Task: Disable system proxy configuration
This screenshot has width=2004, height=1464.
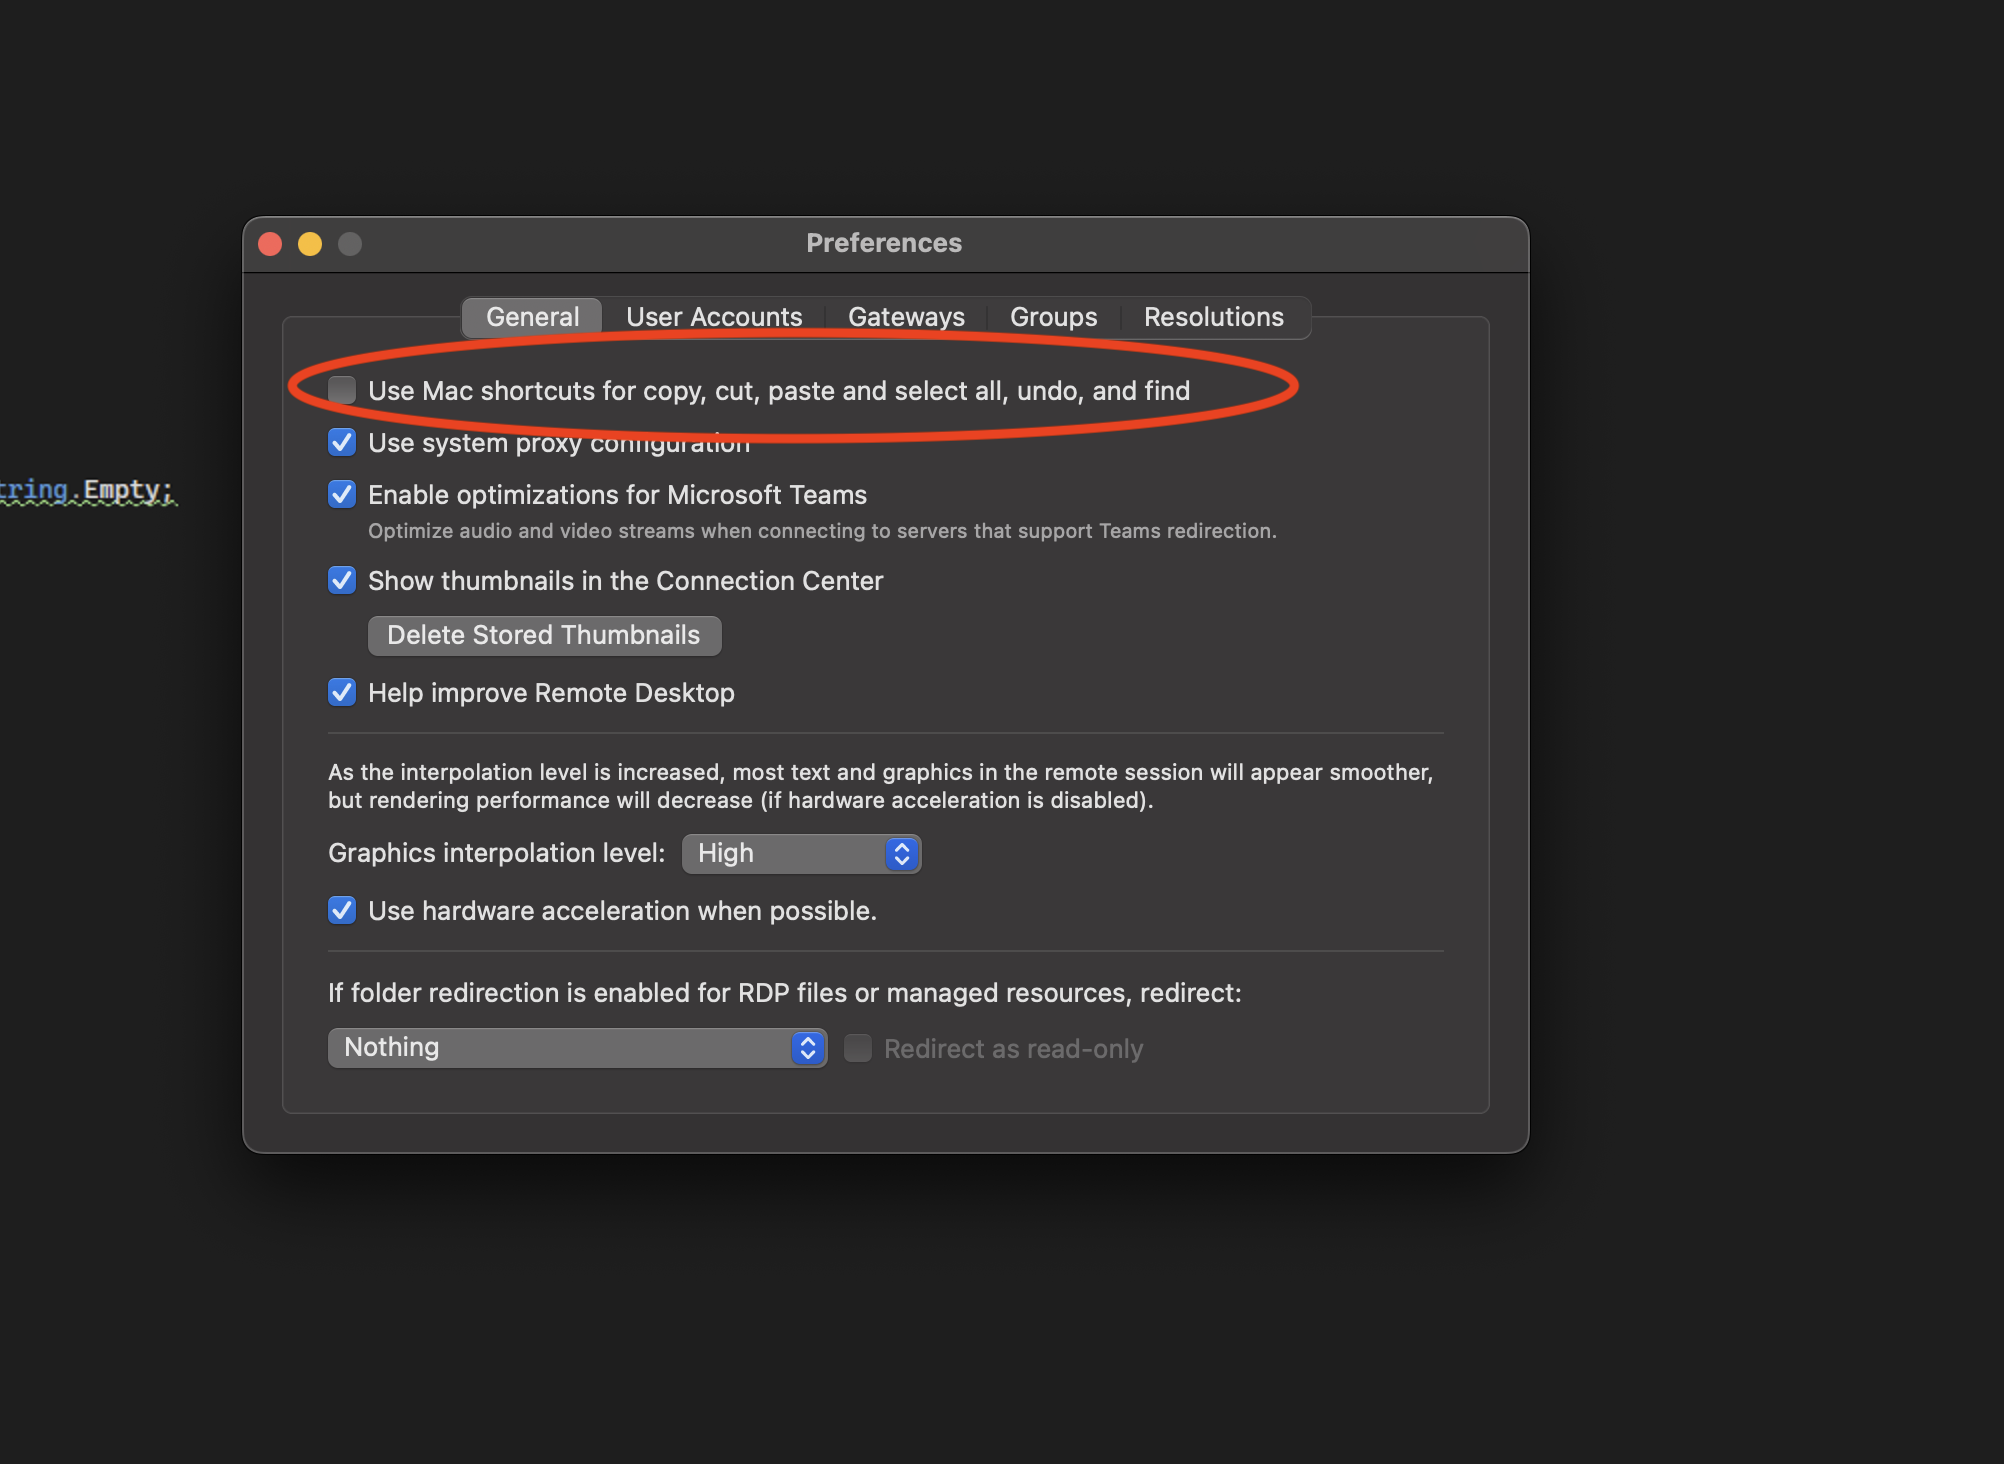Action: click(x=342, y=442)
